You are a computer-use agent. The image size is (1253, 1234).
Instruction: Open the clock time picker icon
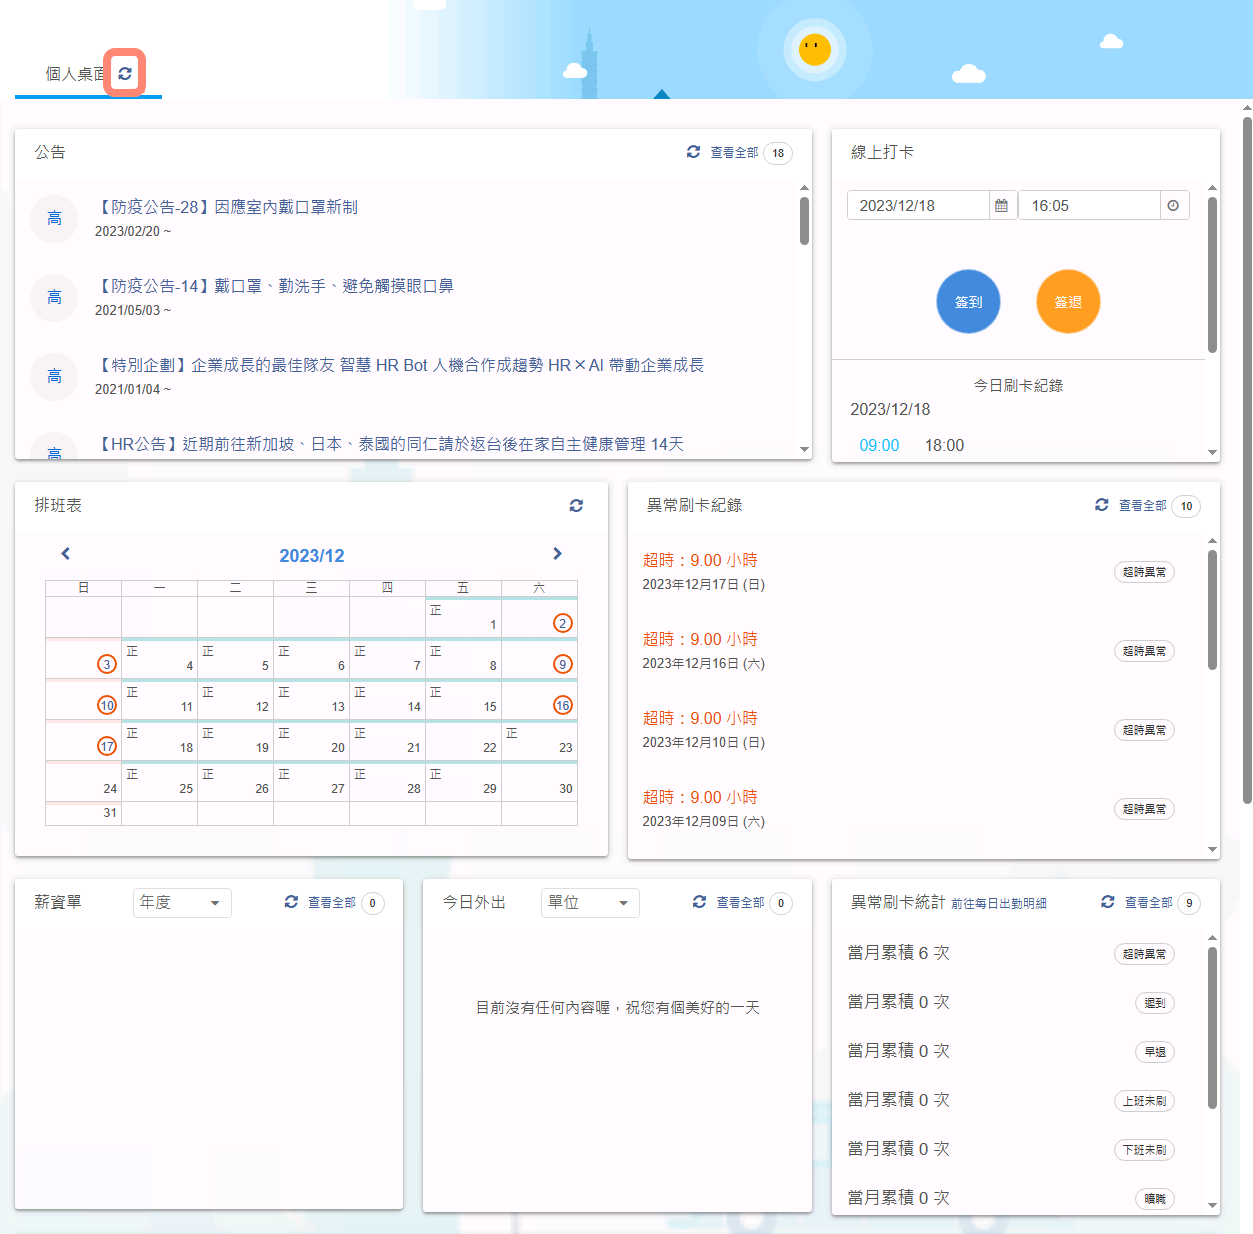point(1173,206)
